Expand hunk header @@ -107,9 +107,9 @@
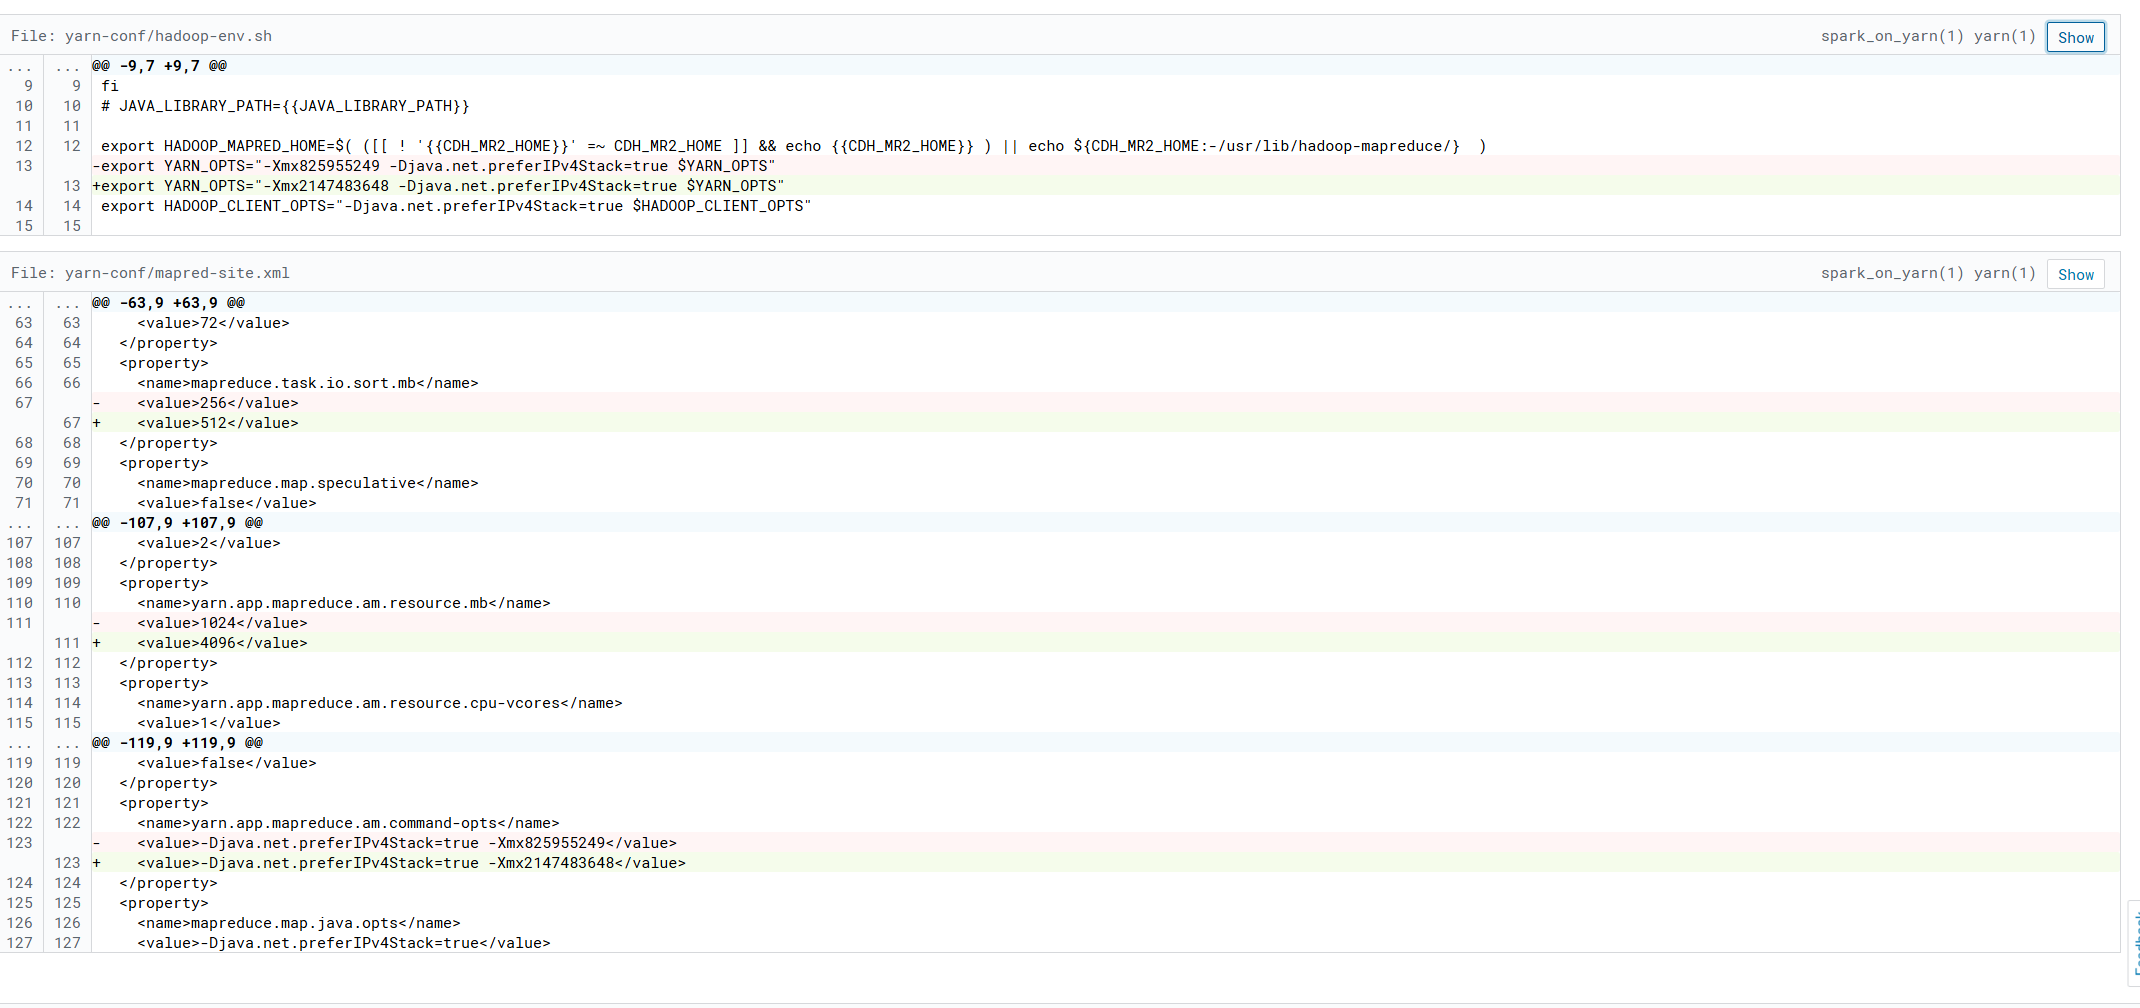Viewport: 2140px width, 1008px height. coord(177,523)
